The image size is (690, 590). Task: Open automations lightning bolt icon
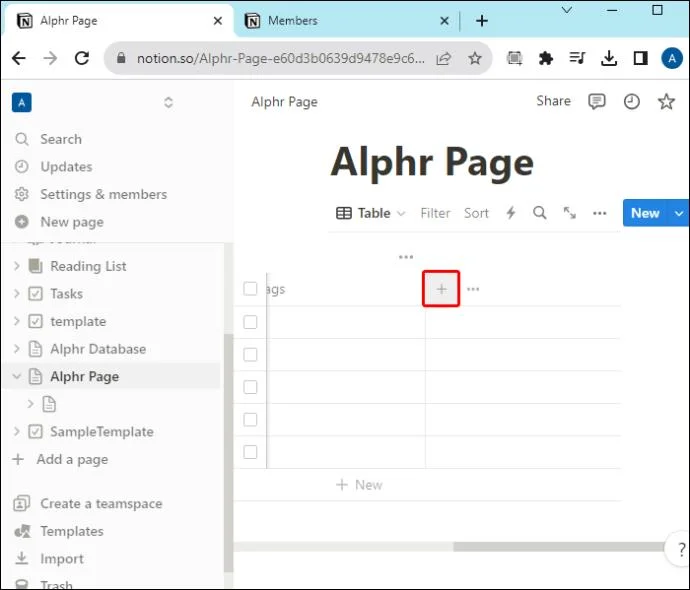(x=510, y=213)
